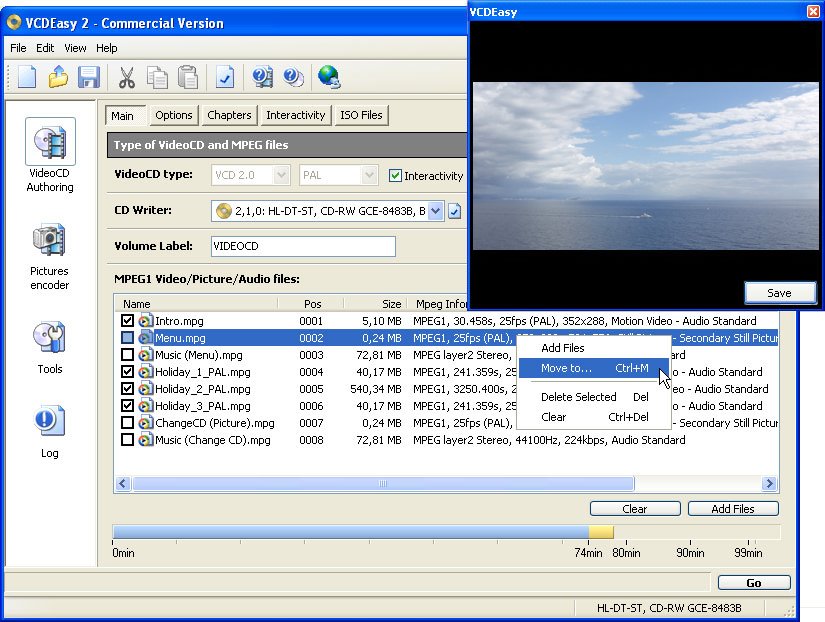Open the Pictures encoder section
This screenshot has height=622, width=825.
49,256
